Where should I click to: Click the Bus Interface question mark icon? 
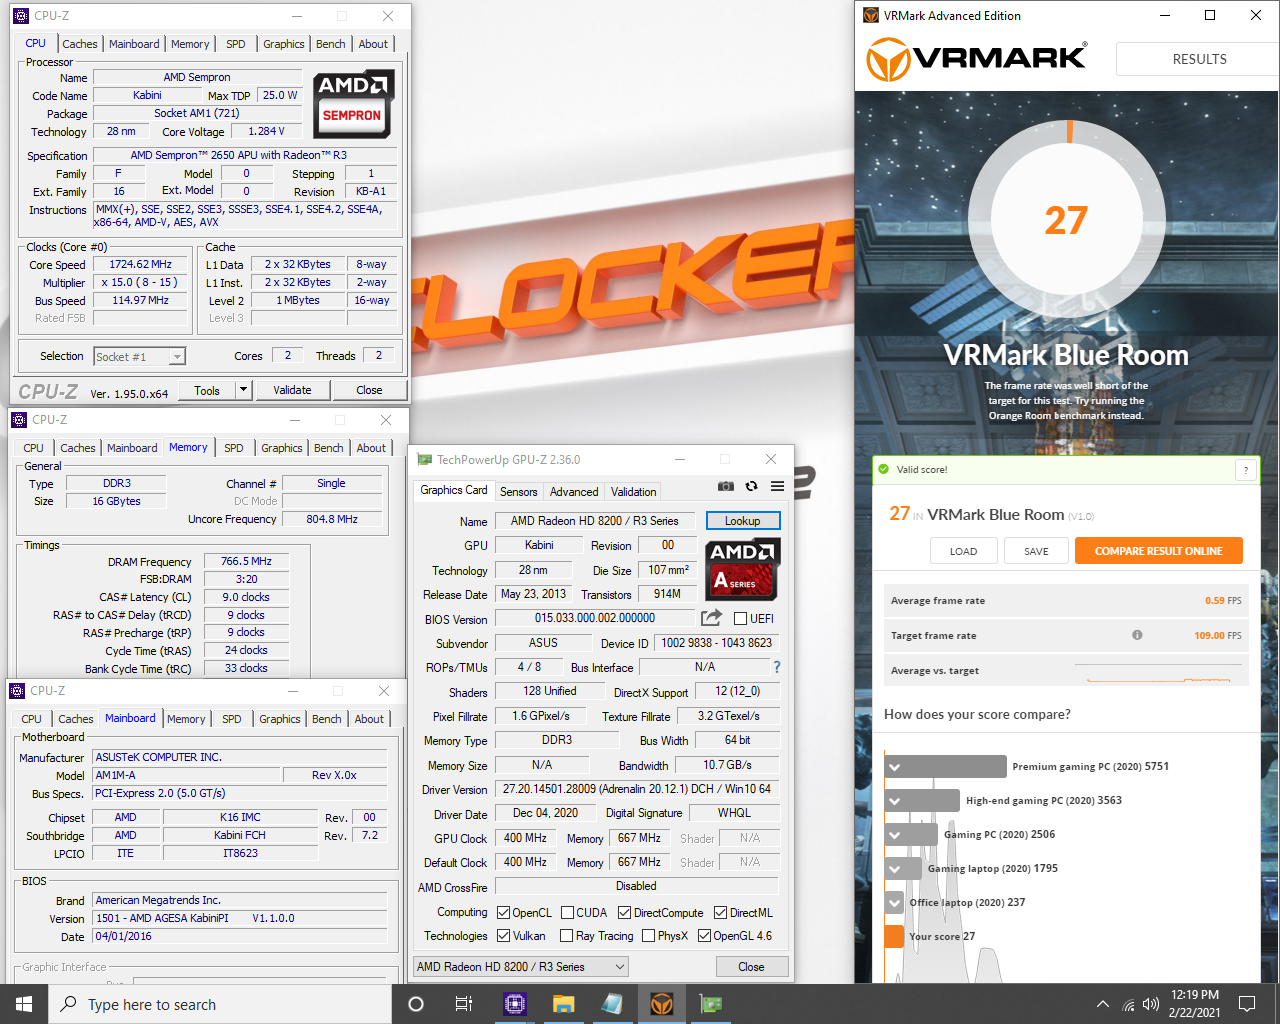click(x=776, y=667)
